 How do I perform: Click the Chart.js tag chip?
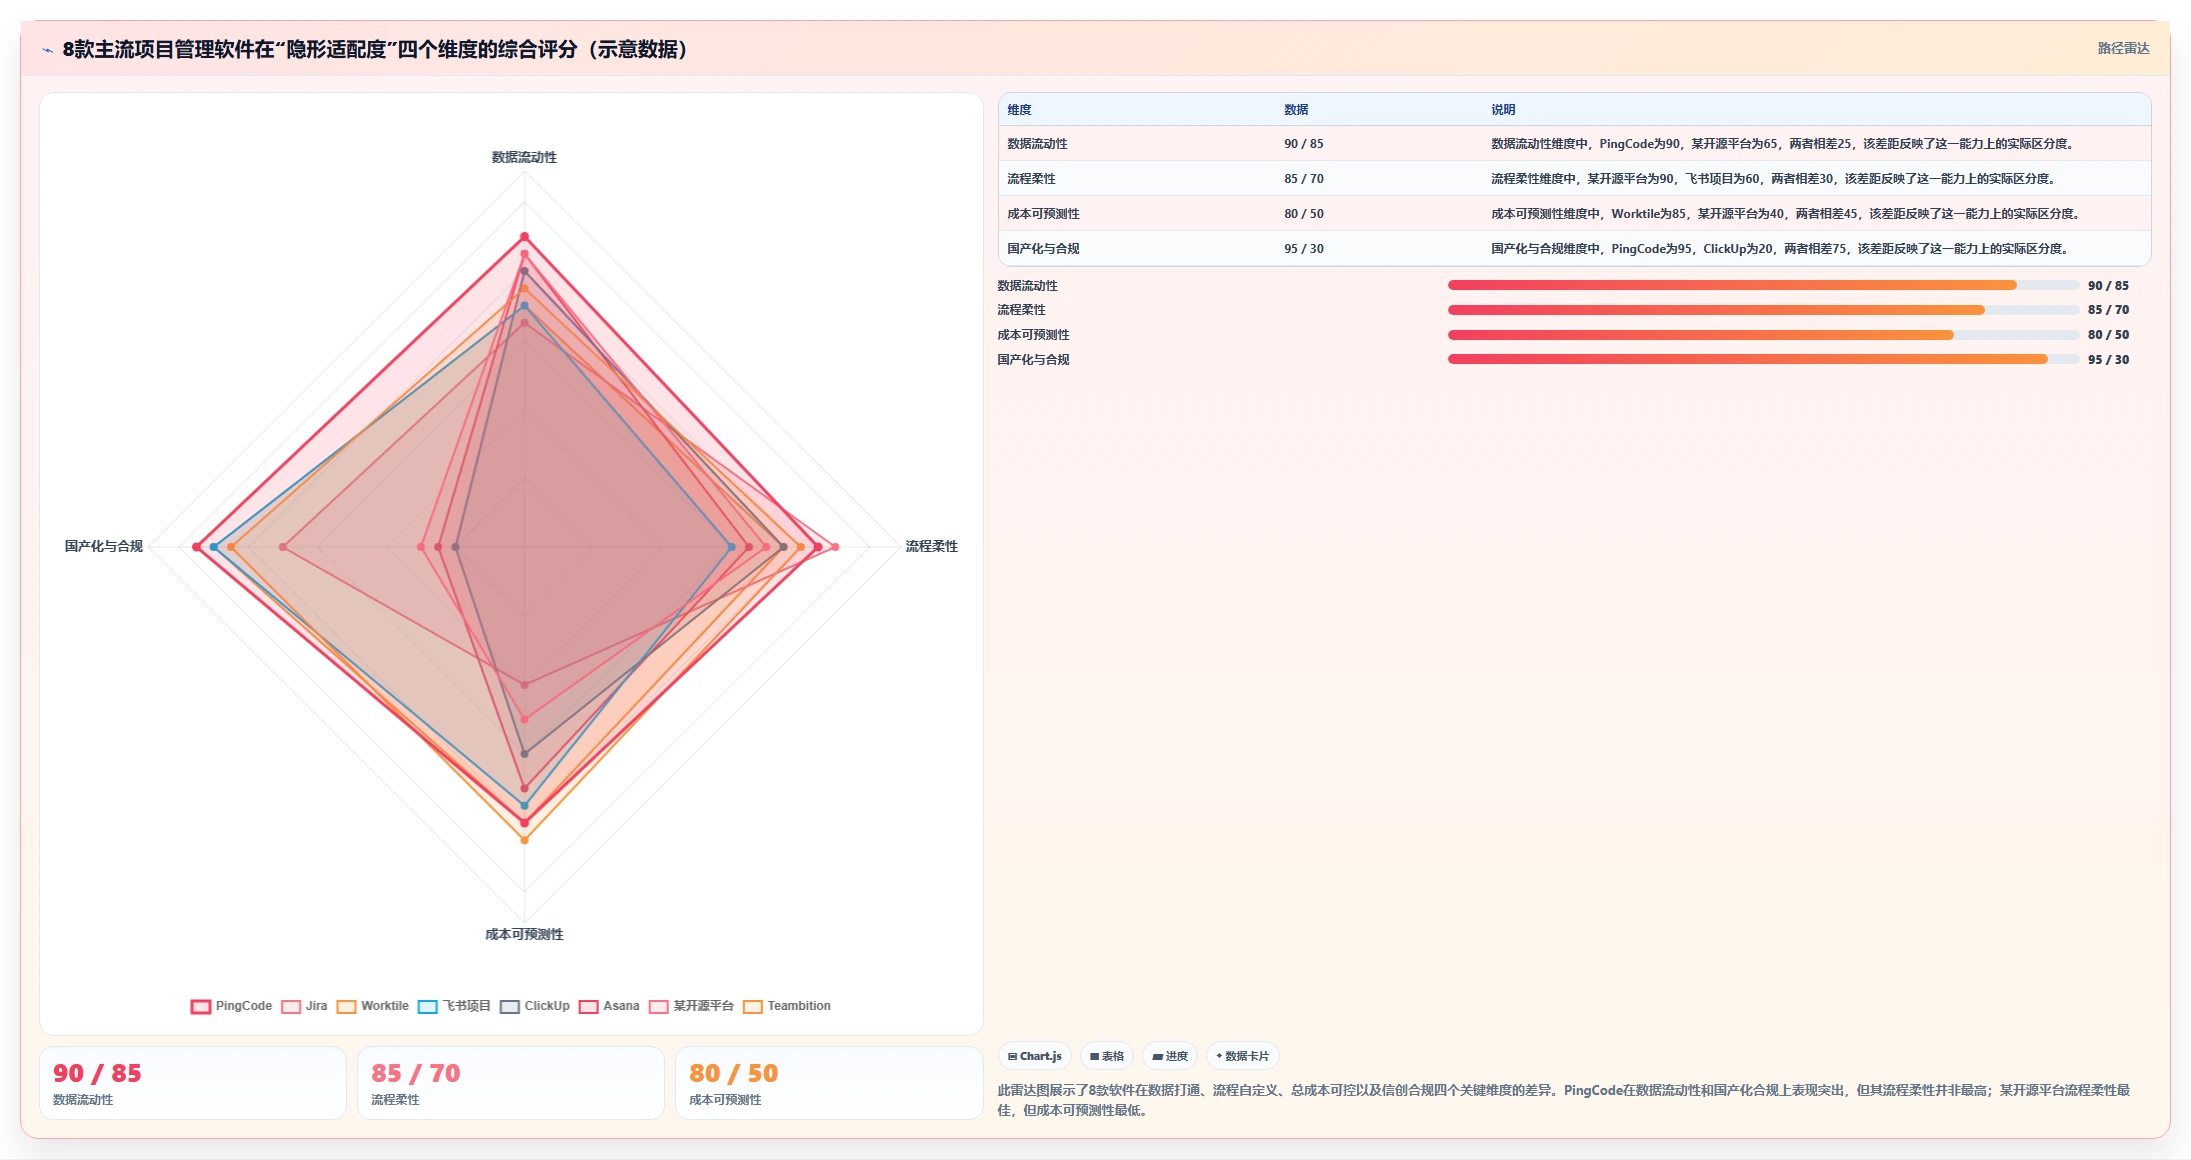(1035, 1056)
